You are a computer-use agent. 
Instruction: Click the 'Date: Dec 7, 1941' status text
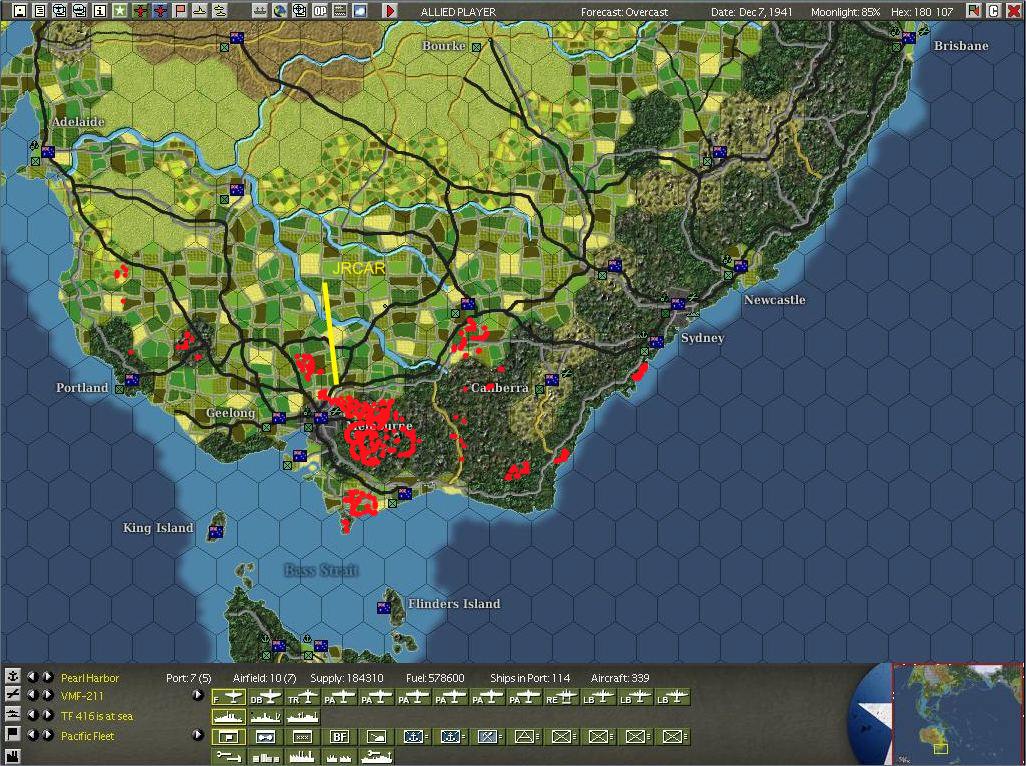point(753,12)
